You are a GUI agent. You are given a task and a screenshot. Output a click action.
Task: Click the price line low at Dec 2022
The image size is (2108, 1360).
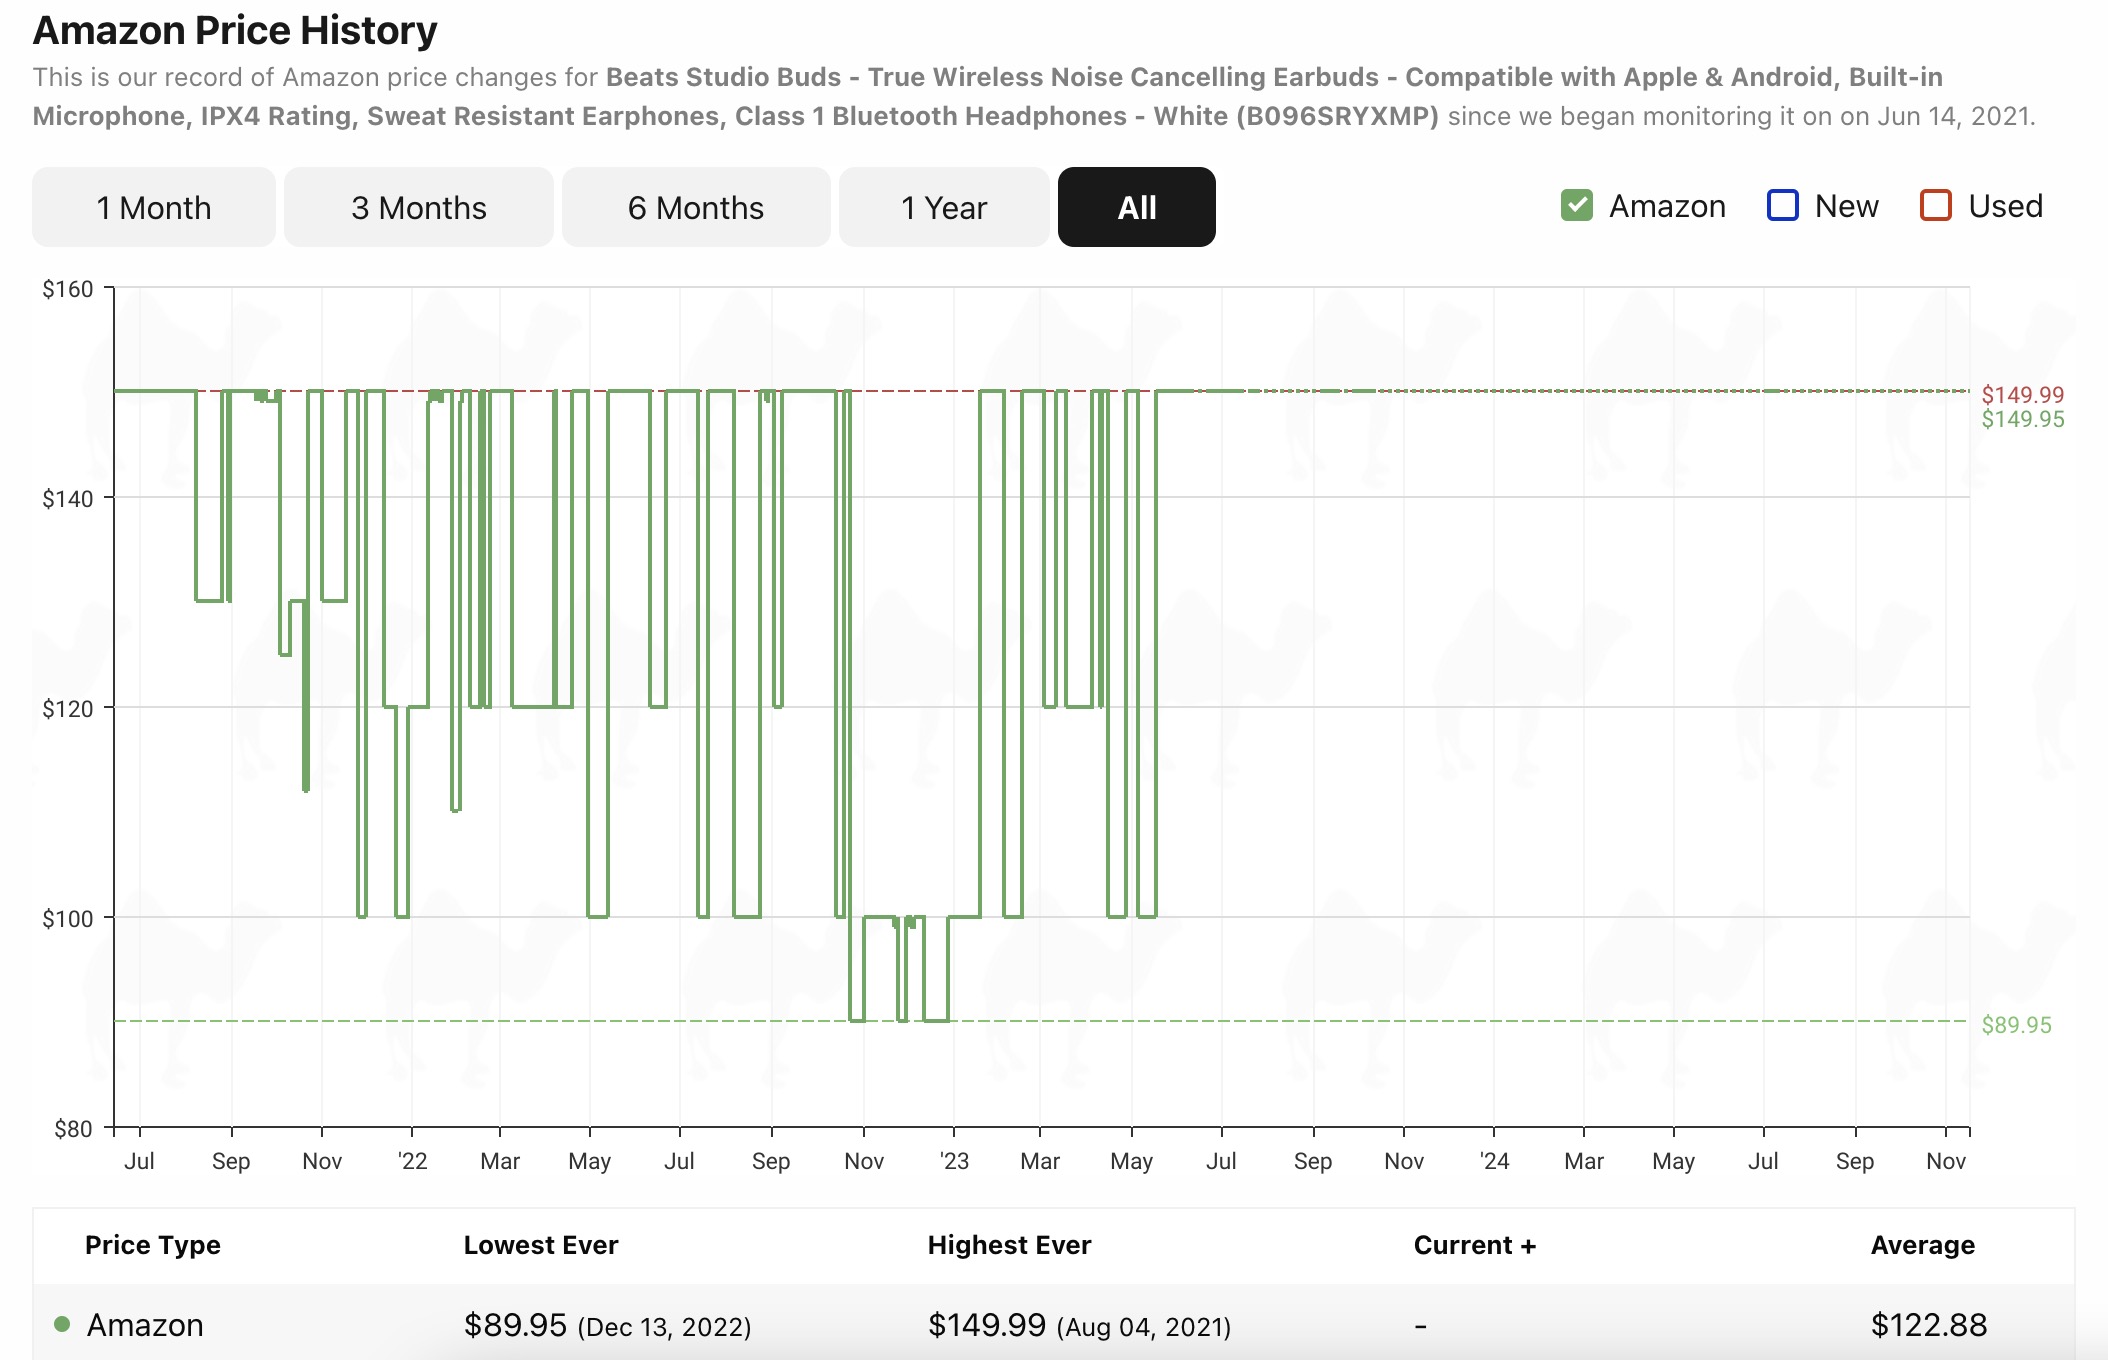[936, 1020]
